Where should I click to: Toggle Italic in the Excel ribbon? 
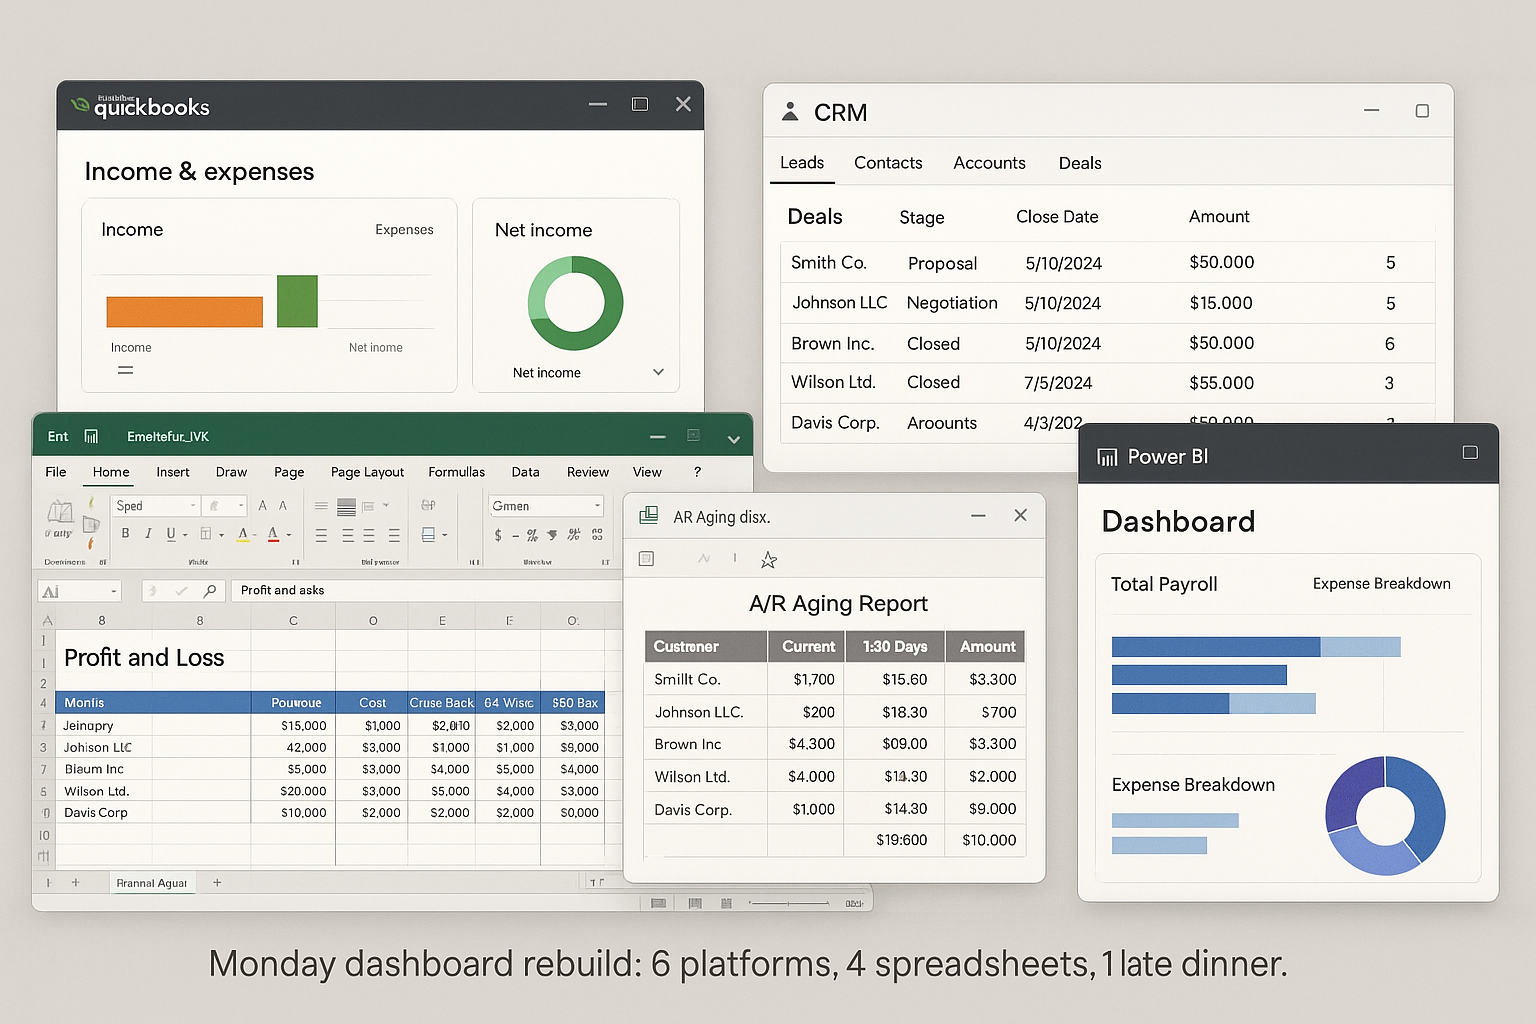pos(148,534)
